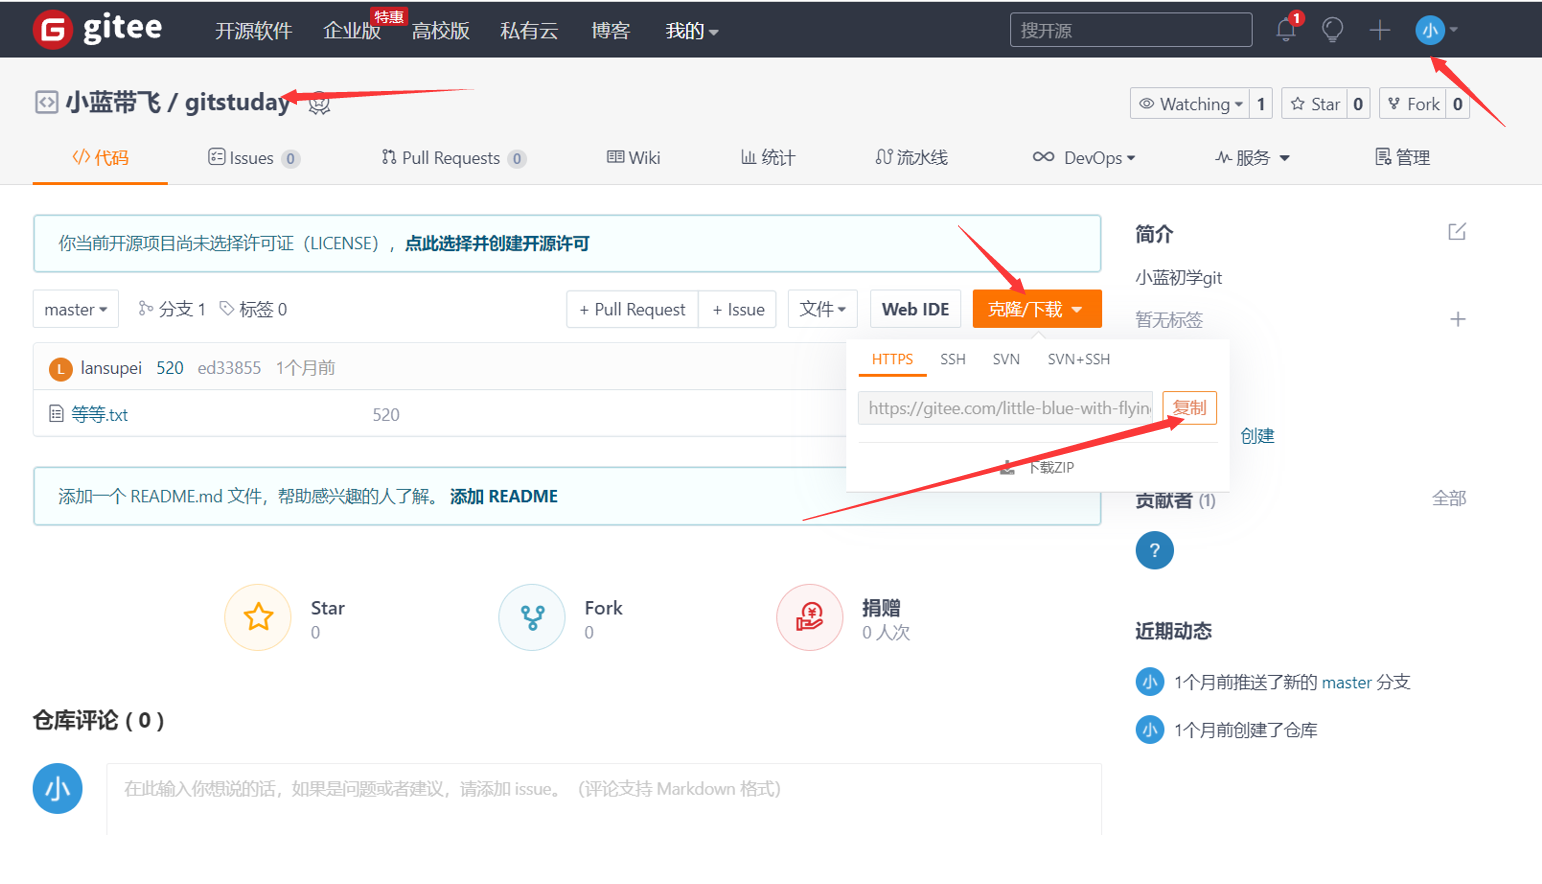
Task: Open the 我的 dropdown in the navbar
Action: pos(692,31)
